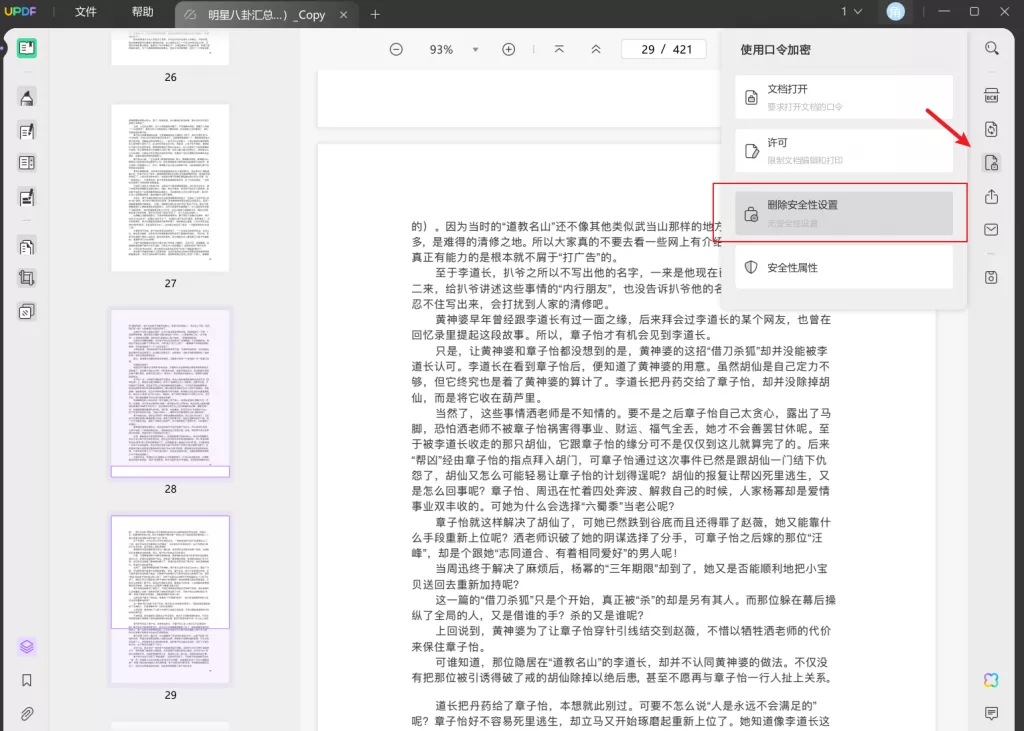Toggle the Layers panel icon

pos(27,647)
